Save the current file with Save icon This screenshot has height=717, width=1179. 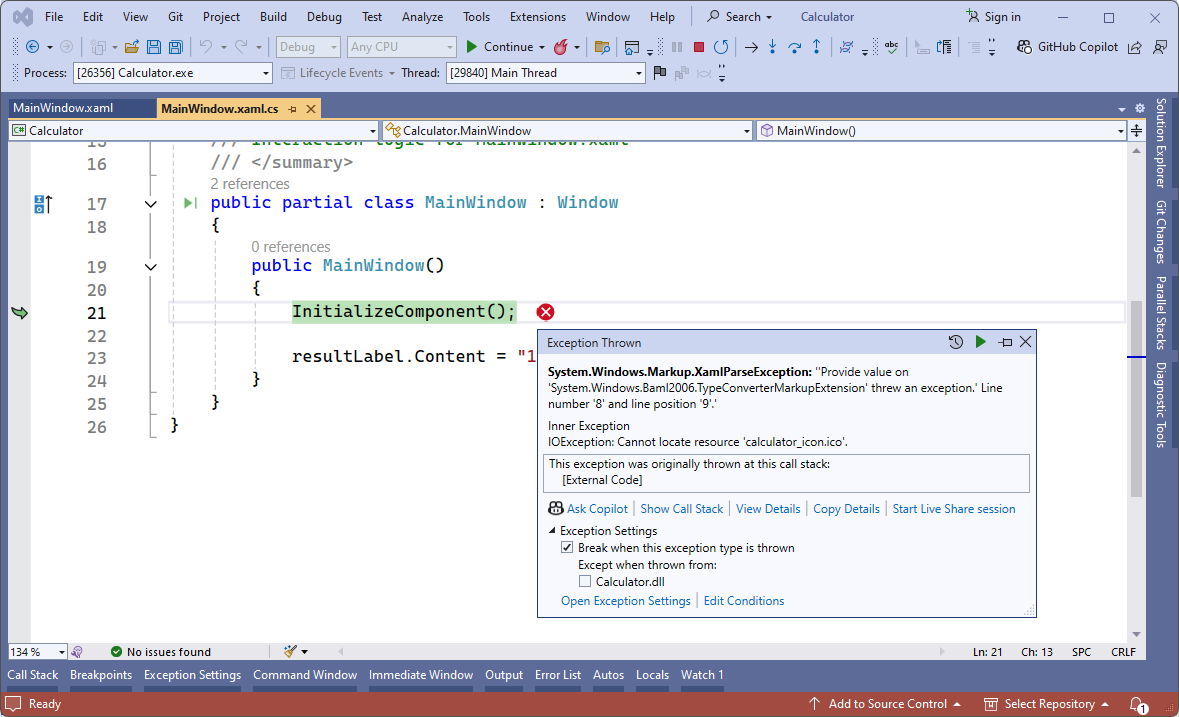153,47
